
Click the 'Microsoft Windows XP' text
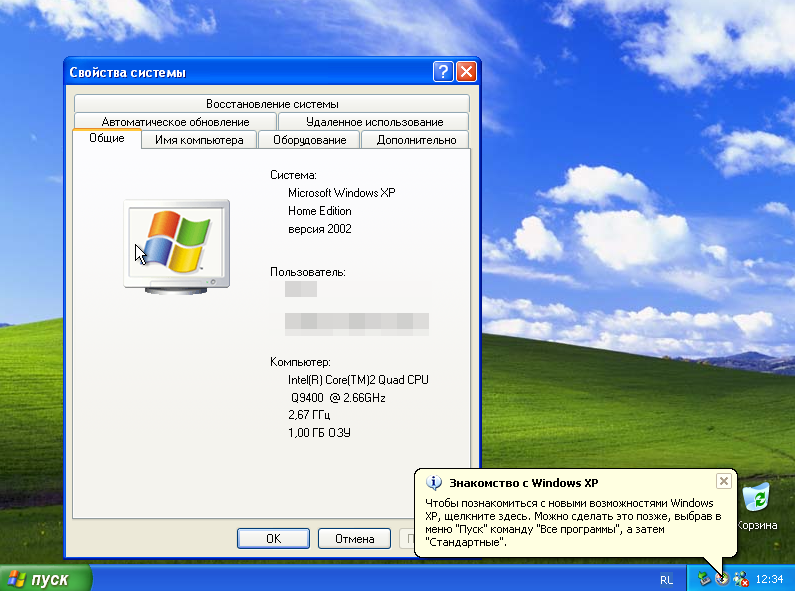[x=342, y=193]
